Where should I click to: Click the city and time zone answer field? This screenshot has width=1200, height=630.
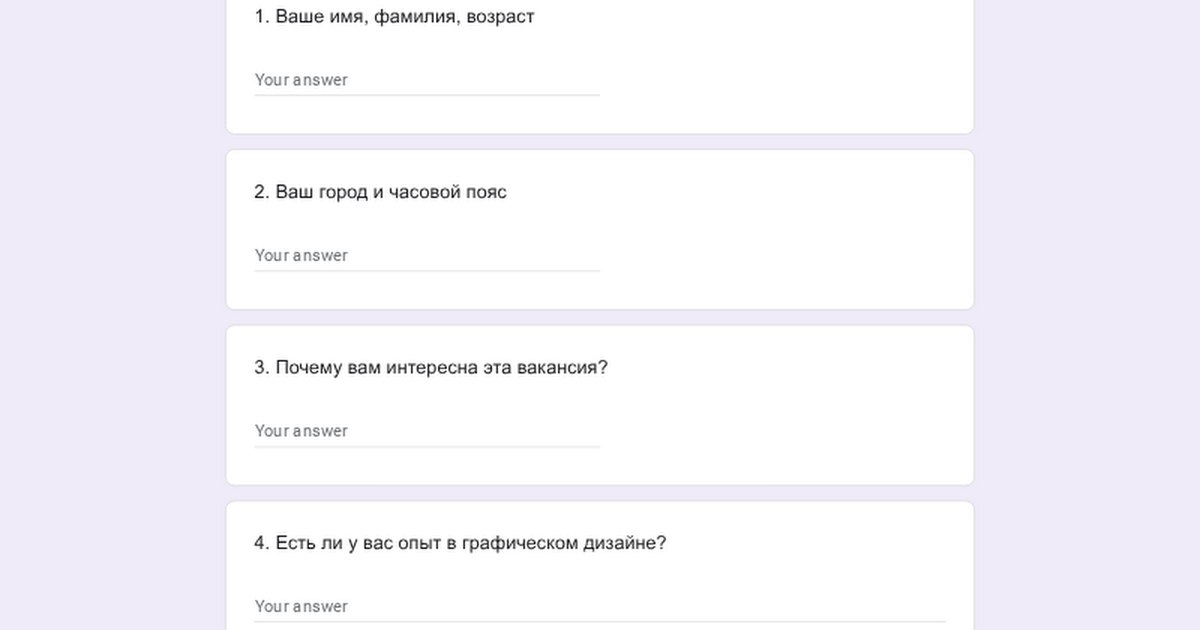coord(427,255)
